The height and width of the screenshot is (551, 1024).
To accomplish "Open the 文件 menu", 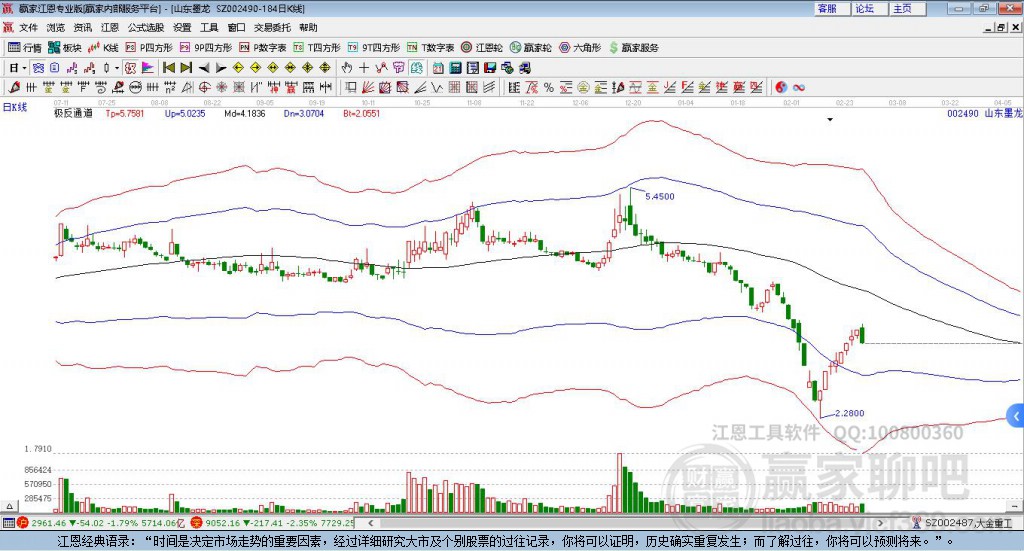I will point(28,27).
